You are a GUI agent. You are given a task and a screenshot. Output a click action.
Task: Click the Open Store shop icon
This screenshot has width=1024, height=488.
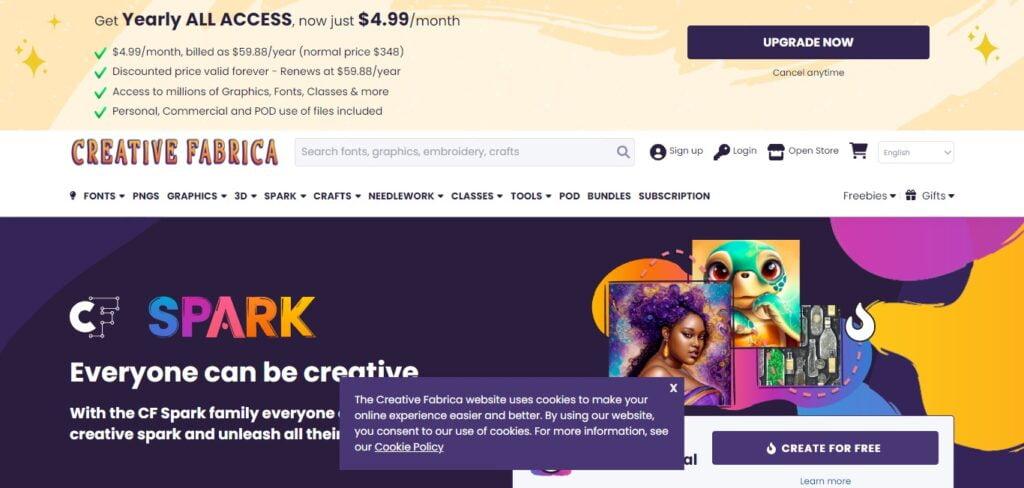click(776, 152)
